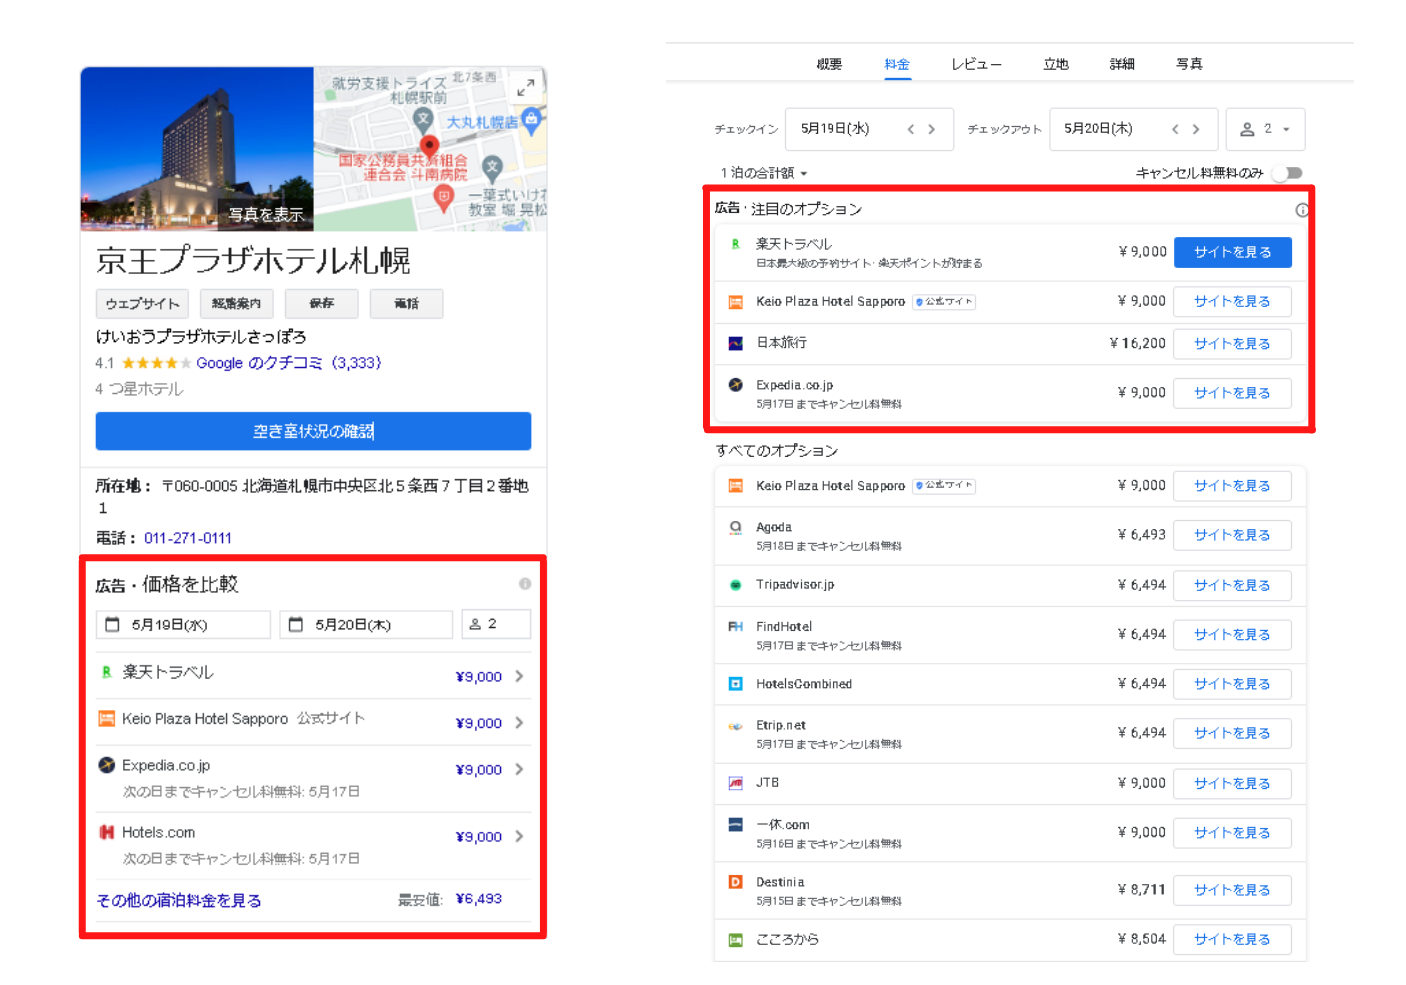Expand the map using the fullscreen arrows icon

[x=525, y=89]
